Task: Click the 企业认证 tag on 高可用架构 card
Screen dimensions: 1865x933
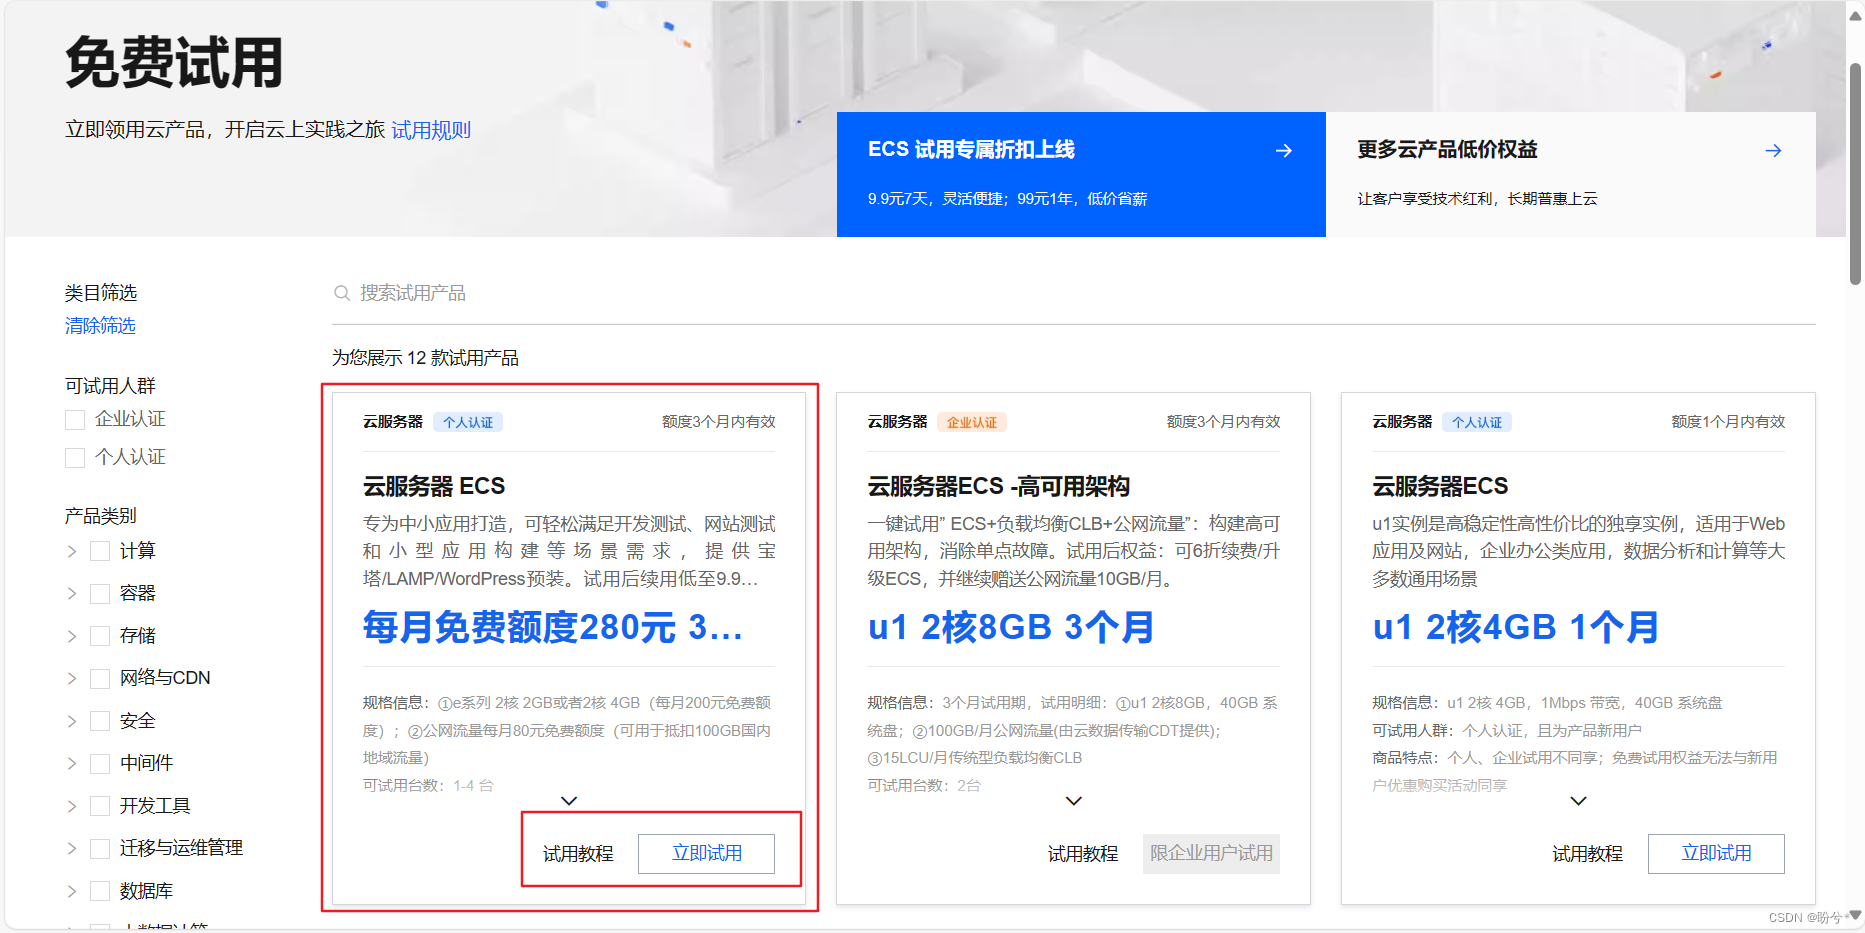Action: 972,422
